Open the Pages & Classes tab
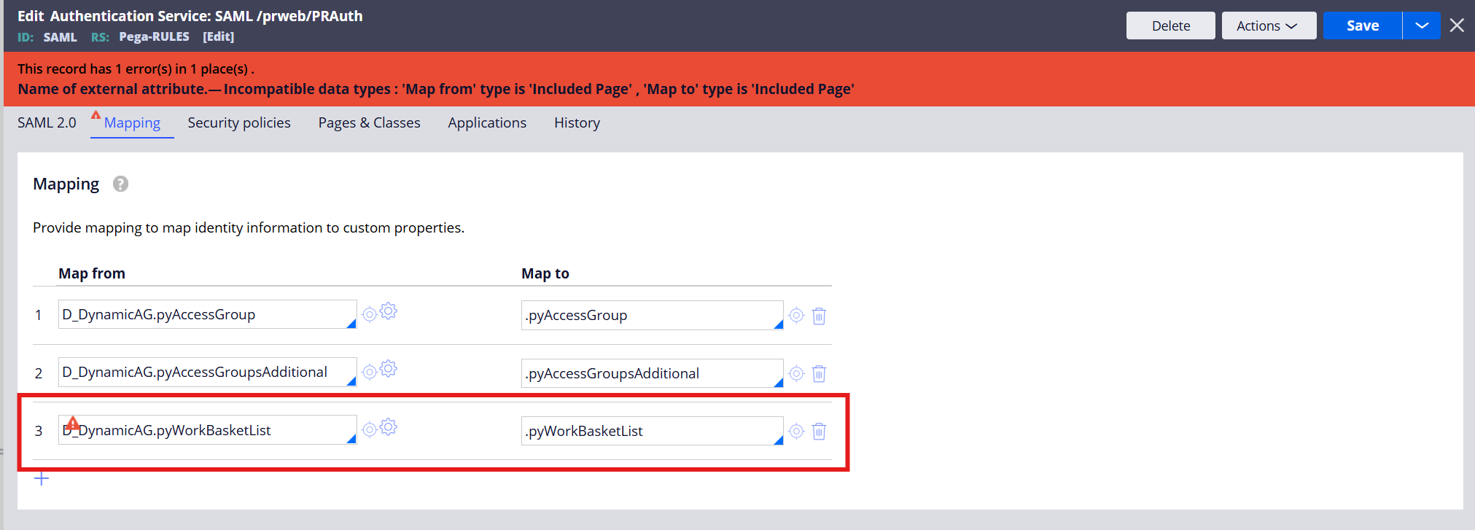 (369, 123)
